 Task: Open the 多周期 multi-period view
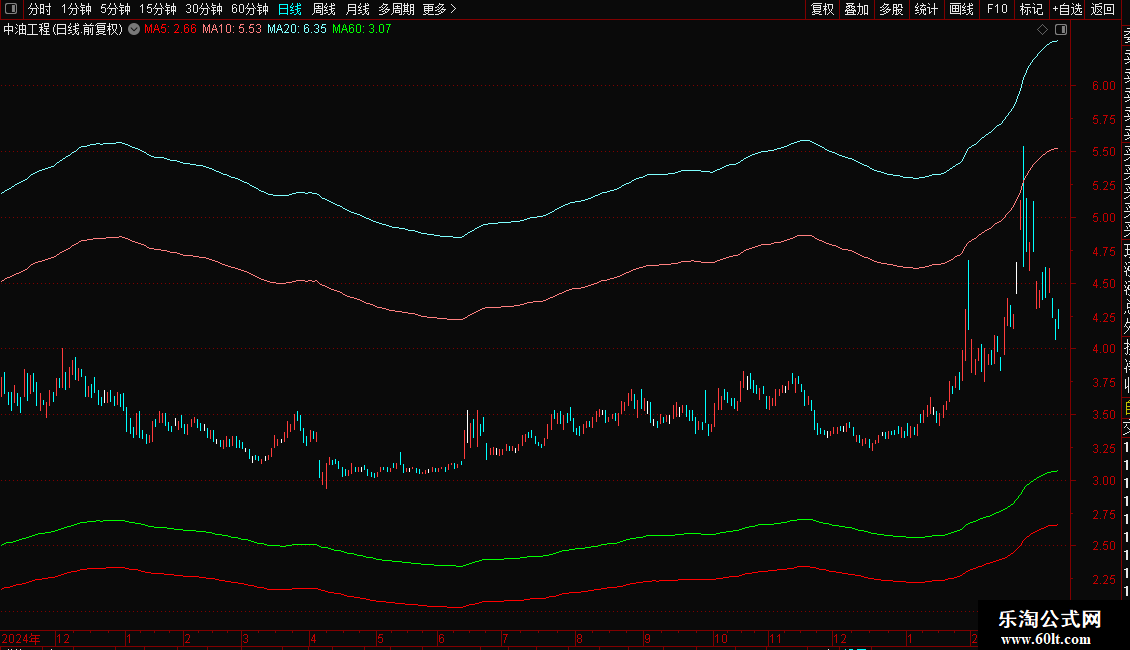pyautogui.click(x=396, y=9)
